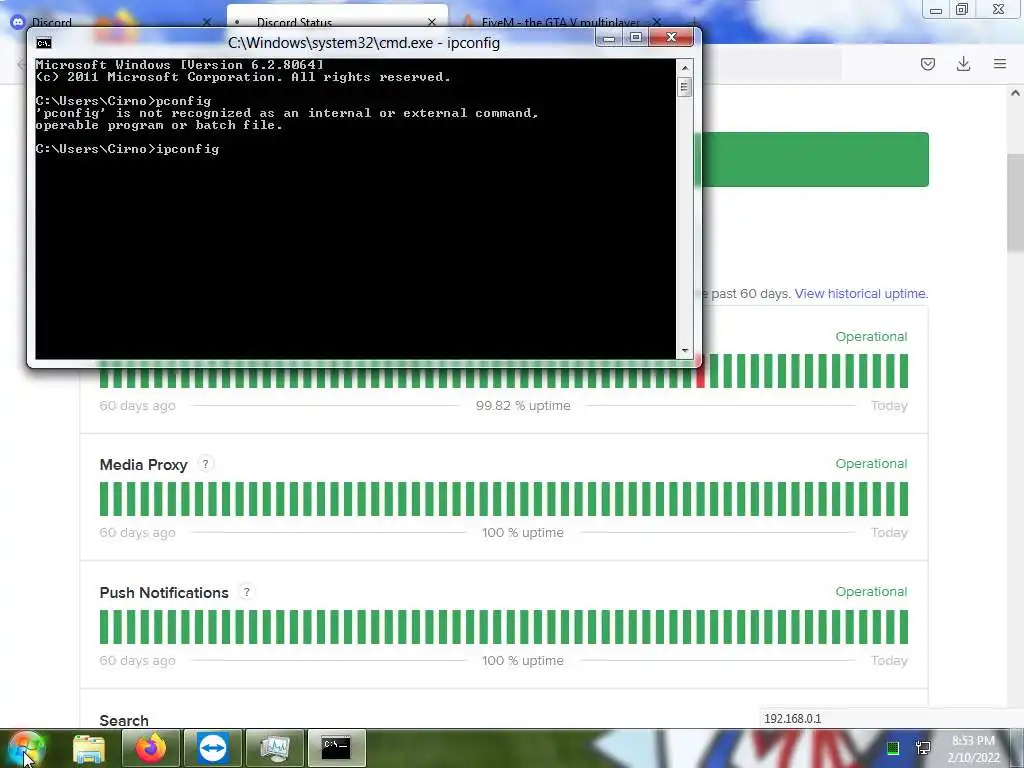Click Media Proxy's 60 days ago label
The height and width of the screenshot is (768, 1024).
coord(137,533)
